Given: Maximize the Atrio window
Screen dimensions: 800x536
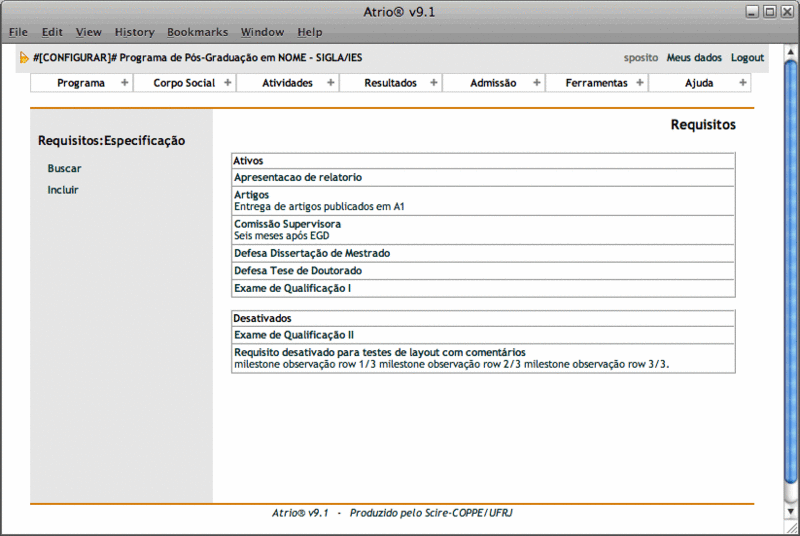Looking at the screenshot, I should click(770, 11).
